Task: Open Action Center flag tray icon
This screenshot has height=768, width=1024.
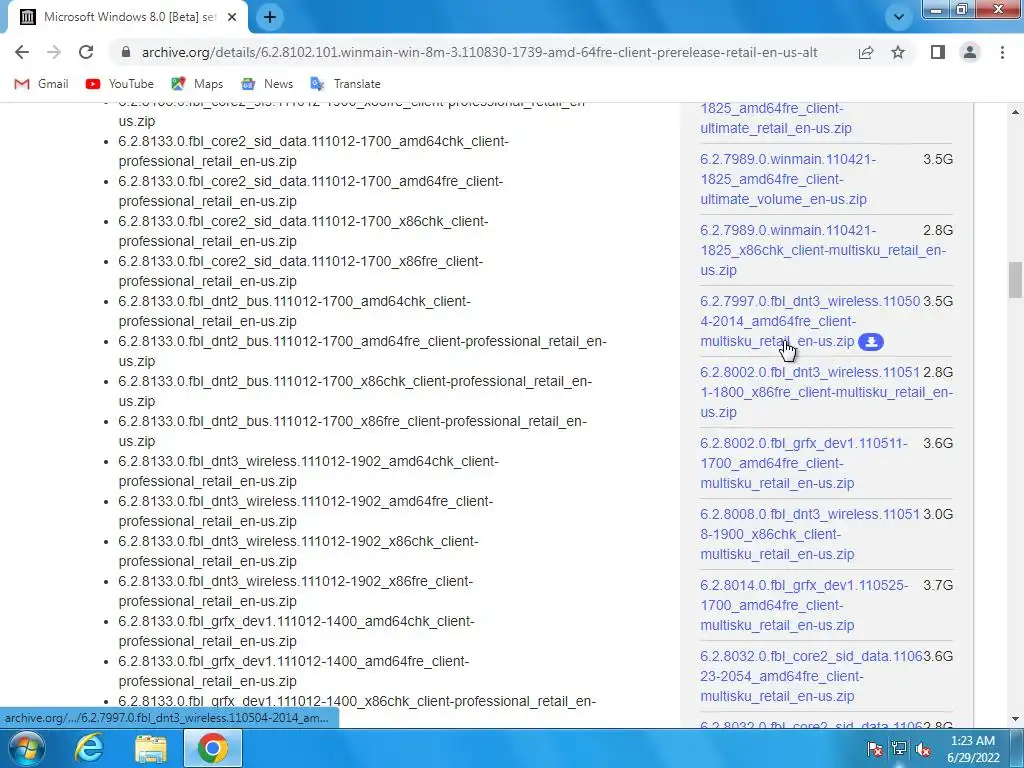Action: click(x=875, y=748)
